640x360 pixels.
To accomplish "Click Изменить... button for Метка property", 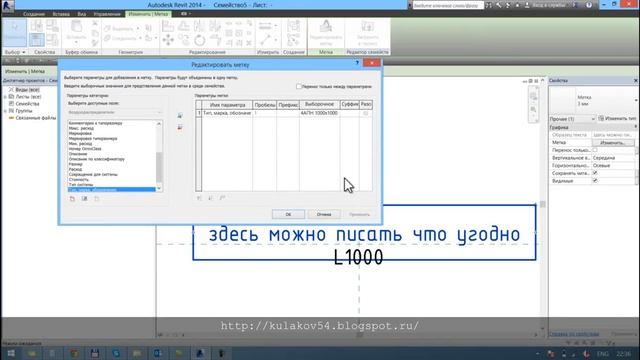I will coord(613,143).
